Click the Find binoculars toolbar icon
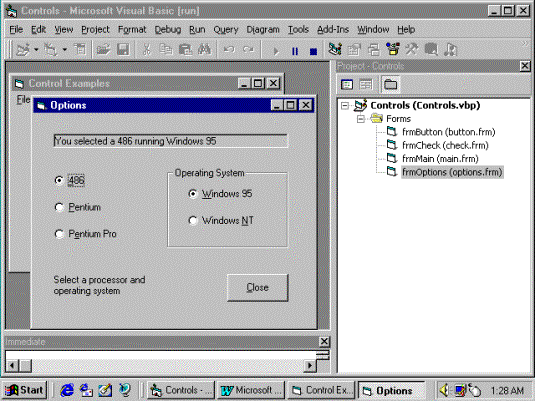The height and width of the screenshot is (401, 535). coord(204,50)
